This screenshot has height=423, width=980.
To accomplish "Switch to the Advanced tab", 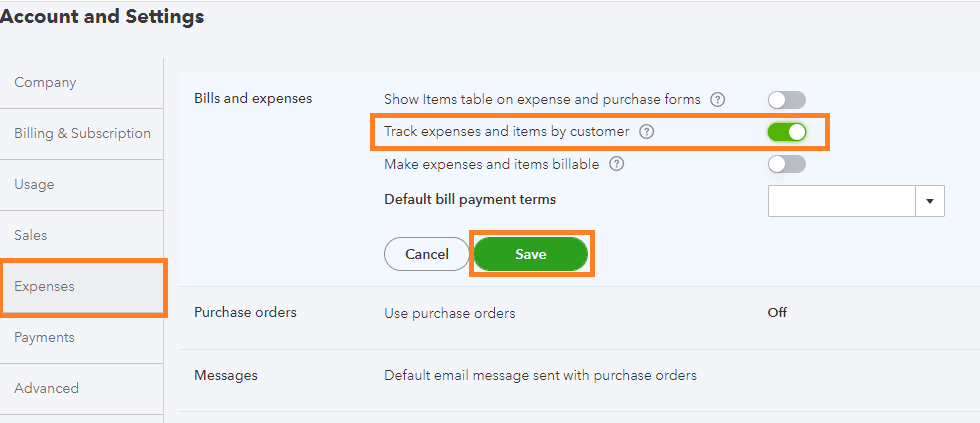I will tap(46, 389).
